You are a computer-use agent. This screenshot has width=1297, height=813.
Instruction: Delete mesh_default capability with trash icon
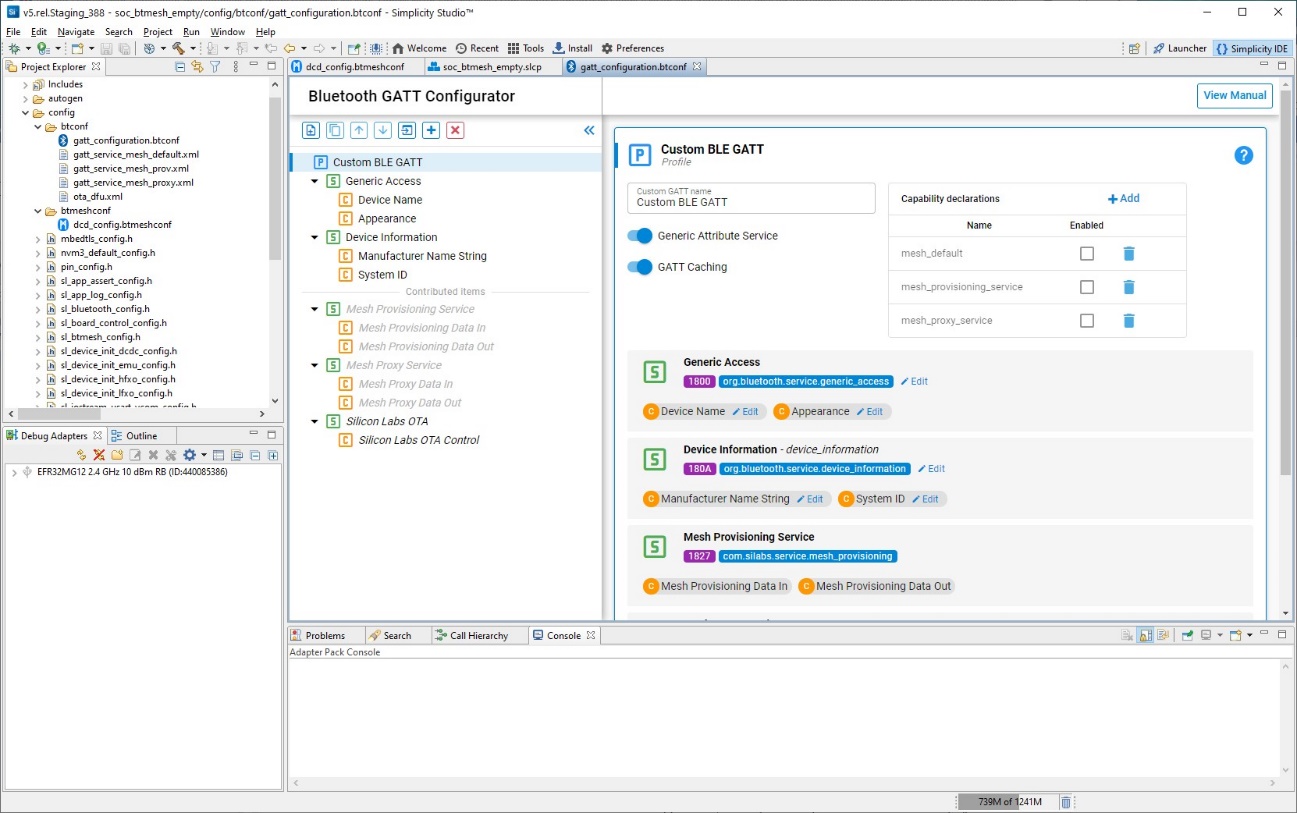click(1128, 254)
